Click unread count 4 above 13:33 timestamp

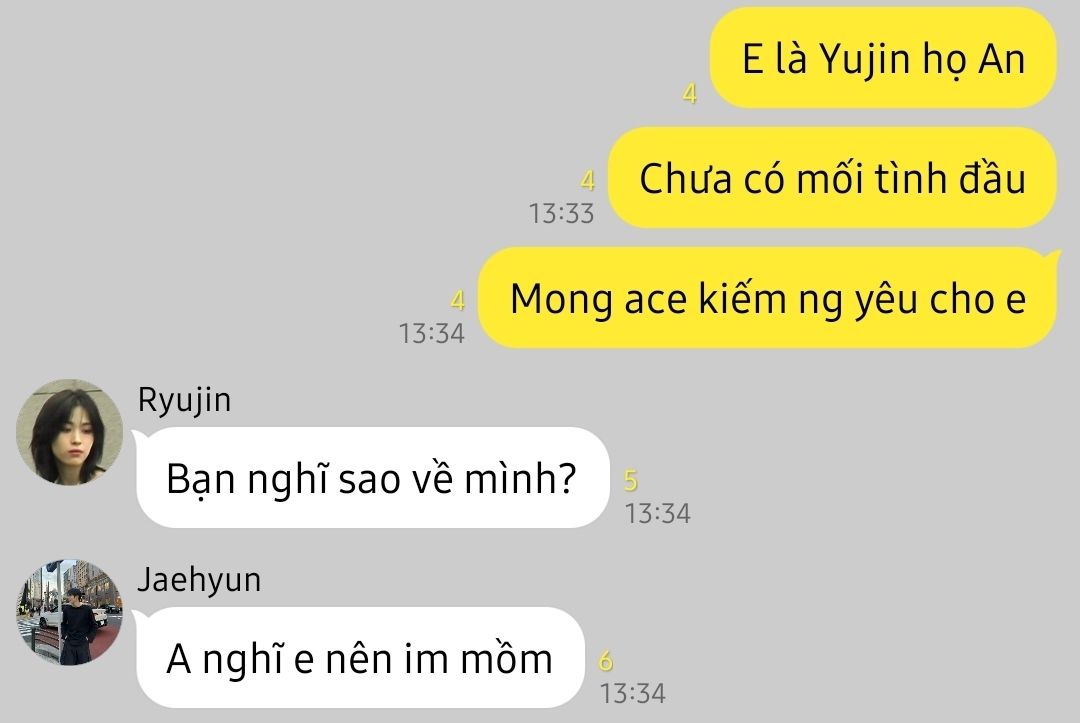tap(588, 181)
